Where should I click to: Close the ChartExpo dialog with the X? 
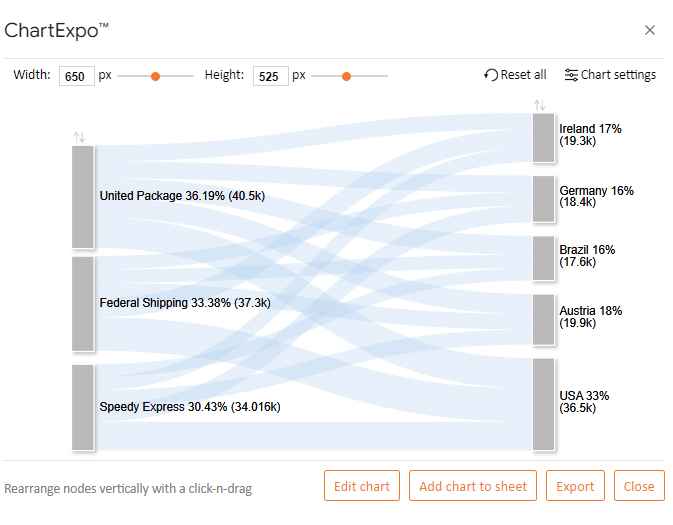click(x=650, y=30)
